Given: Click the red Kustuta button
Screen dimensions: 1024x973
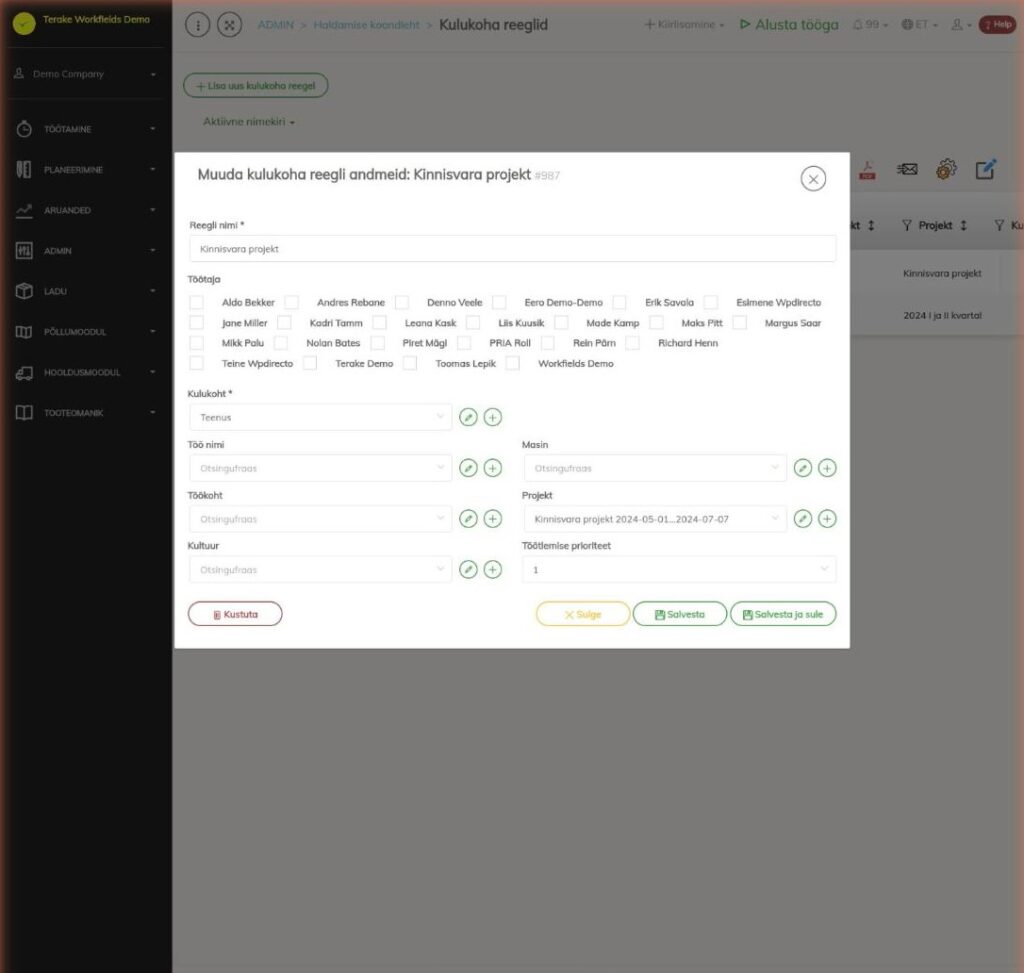Looking at the screenshot, I should 235,614.
